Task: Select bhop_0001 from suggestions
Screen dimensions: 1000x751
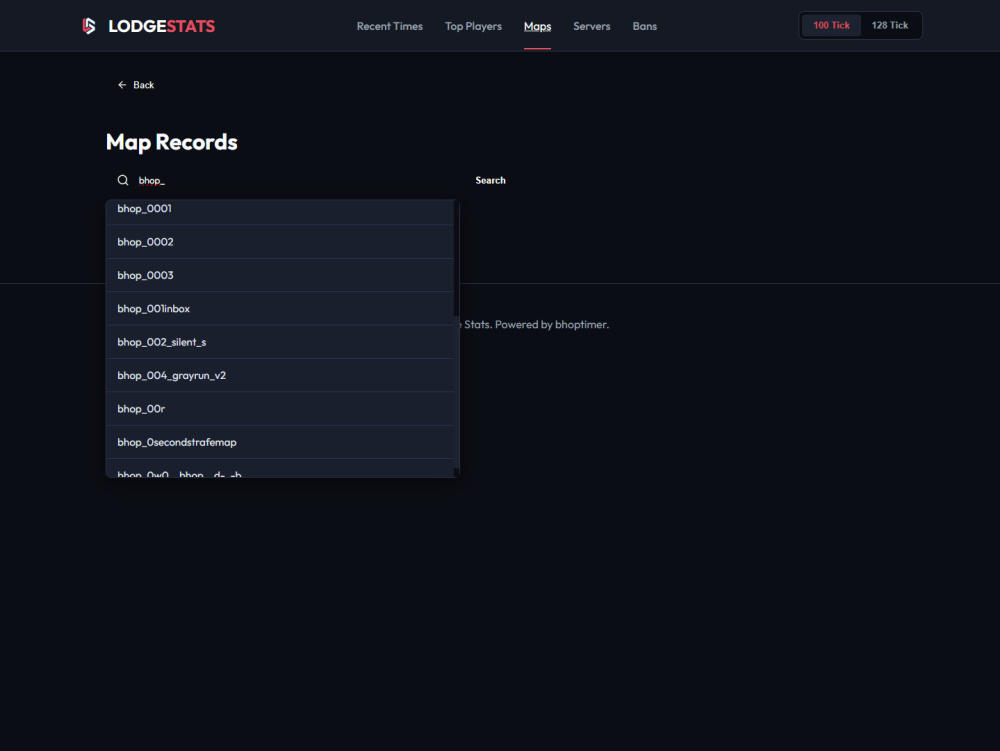Action: (x=280, y=211)
